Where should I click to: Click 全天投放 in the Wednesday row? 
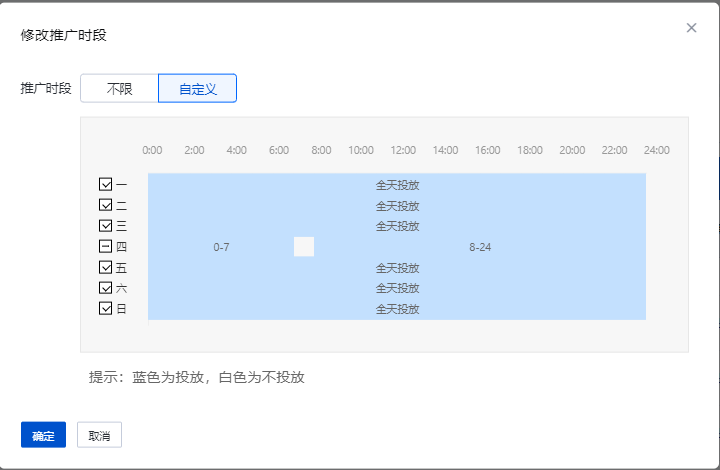click(398, 226)
